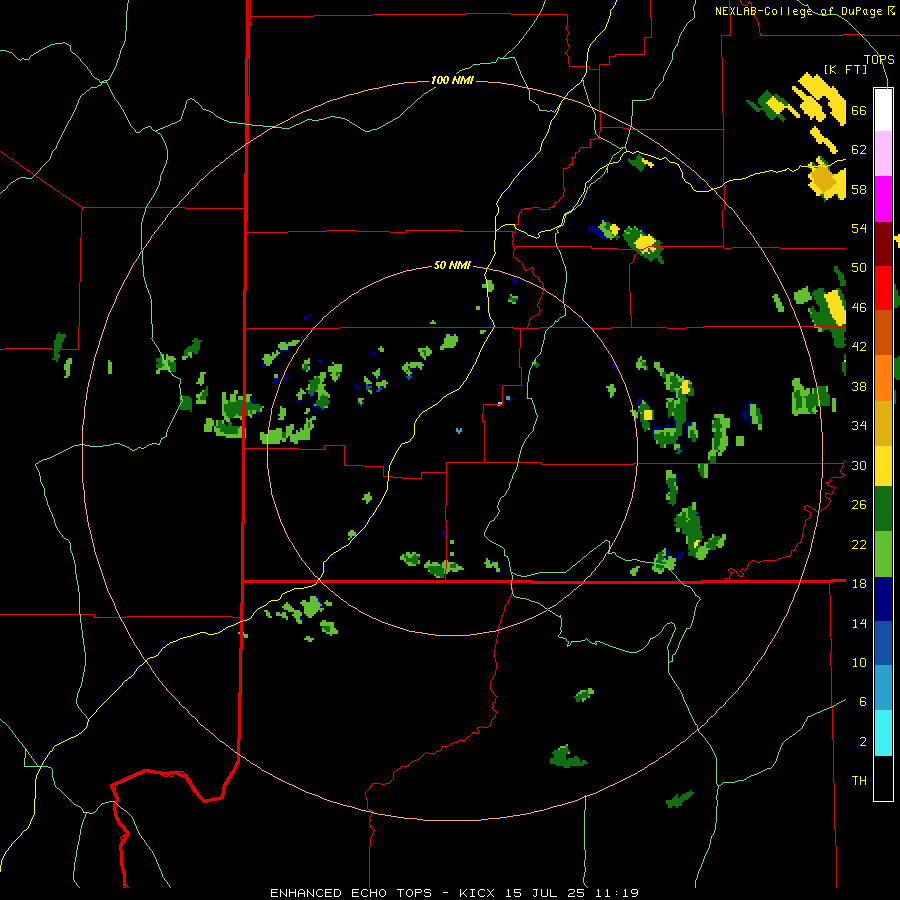This screenshot has width=900, height=900.
Task: Select the light green legend swatch
Action: pyautogui.click(x=883, y=554)
